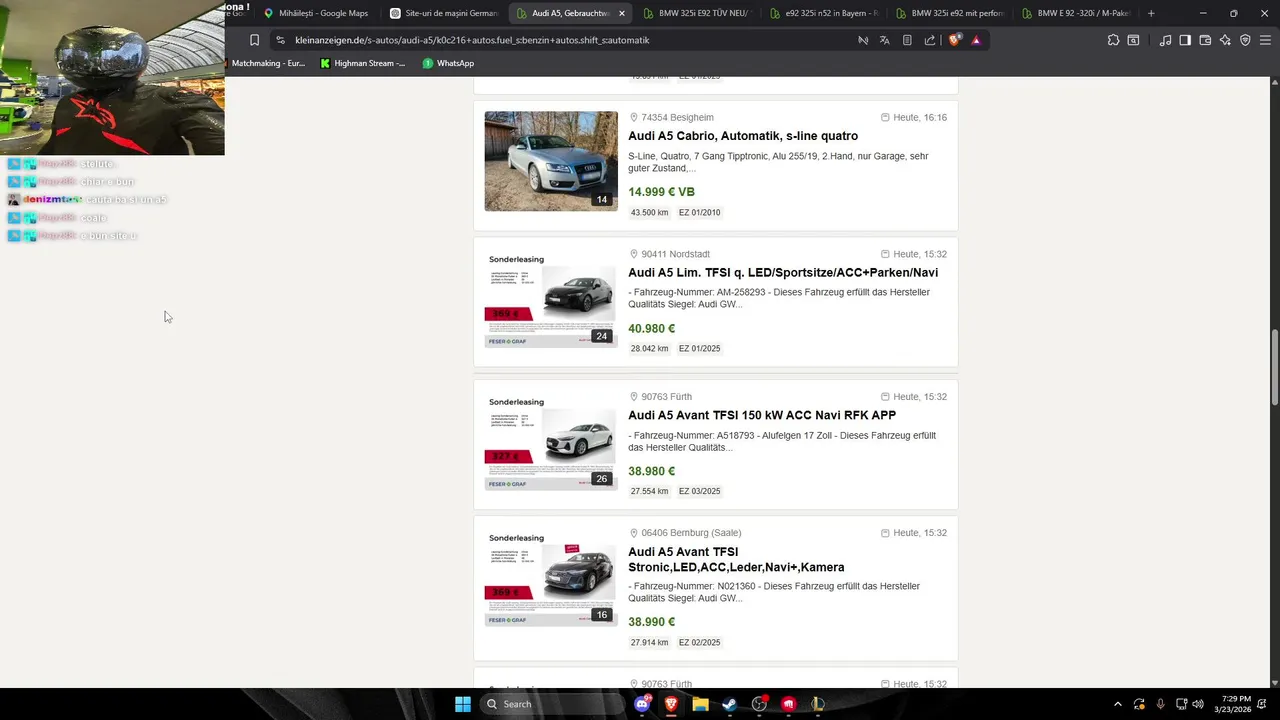Switch to BMW 325i e92 mit perfor tab
The height and width of the screenshot is (720, 1280).
pyautogui.click(x=950, y=13)
